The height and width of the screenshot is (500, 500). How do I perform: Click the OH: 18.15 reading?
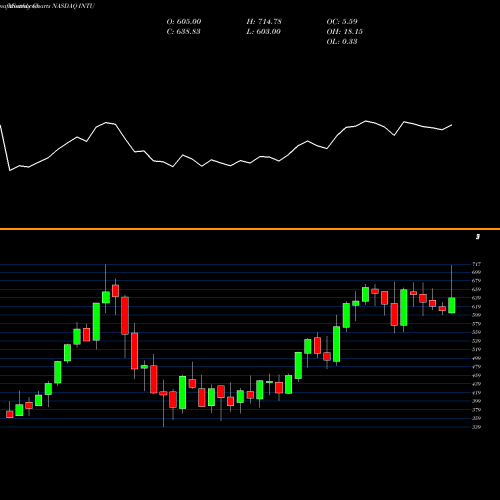pos(345,32)
